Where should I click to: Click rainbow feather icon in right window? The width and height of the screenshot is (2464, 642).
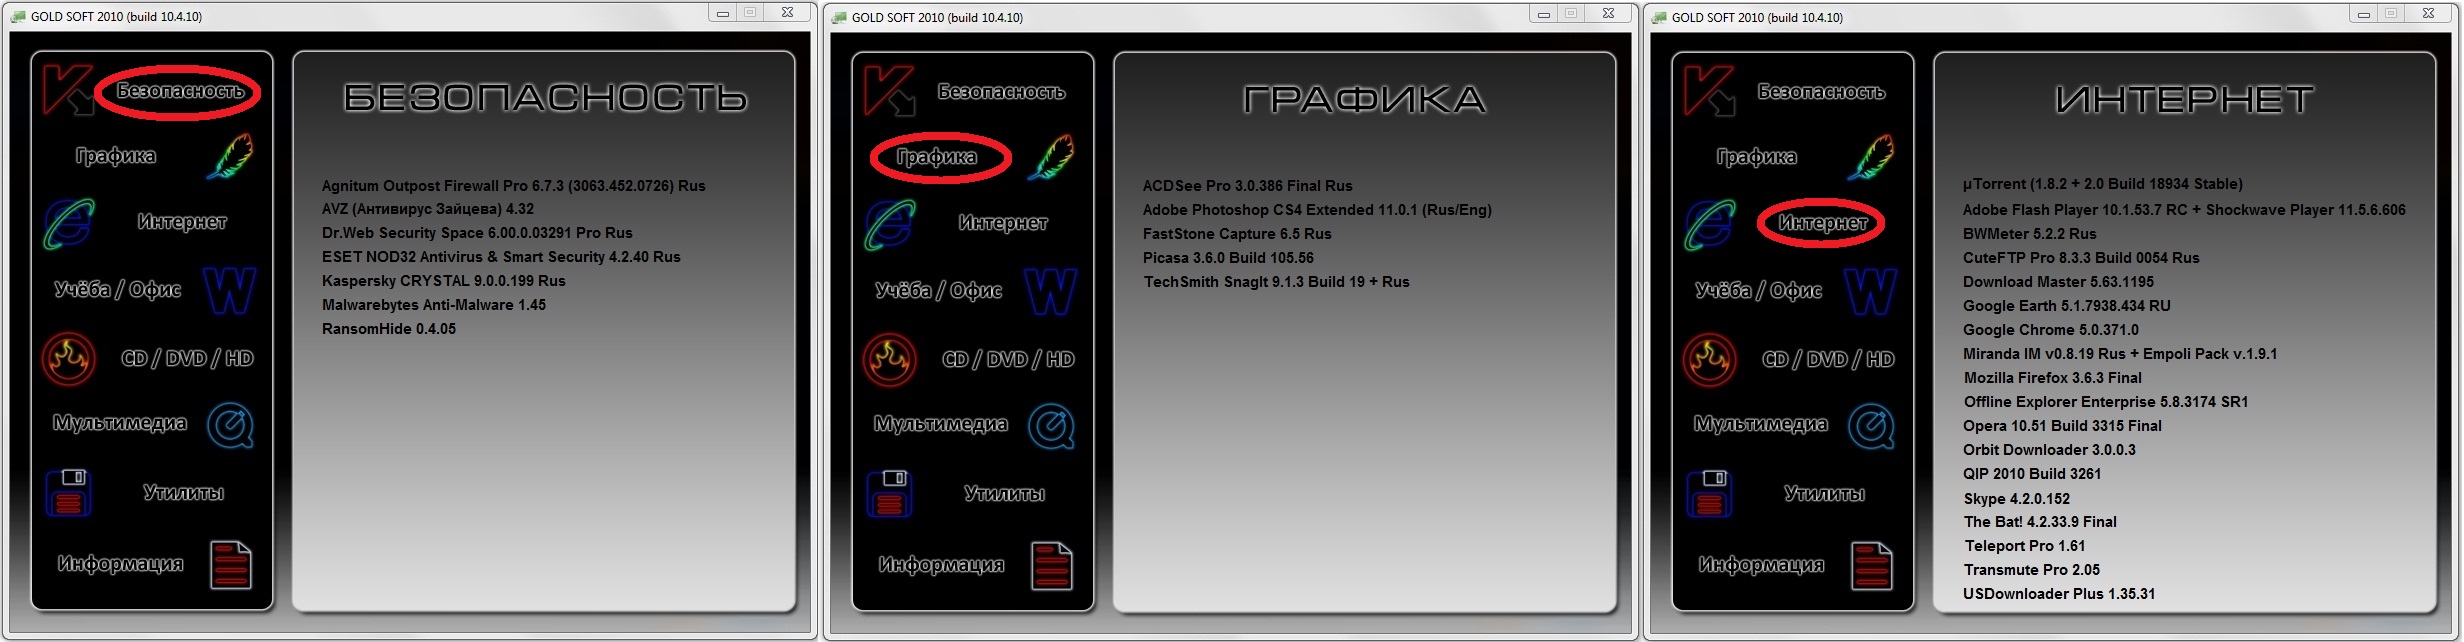pos(1871,158)
